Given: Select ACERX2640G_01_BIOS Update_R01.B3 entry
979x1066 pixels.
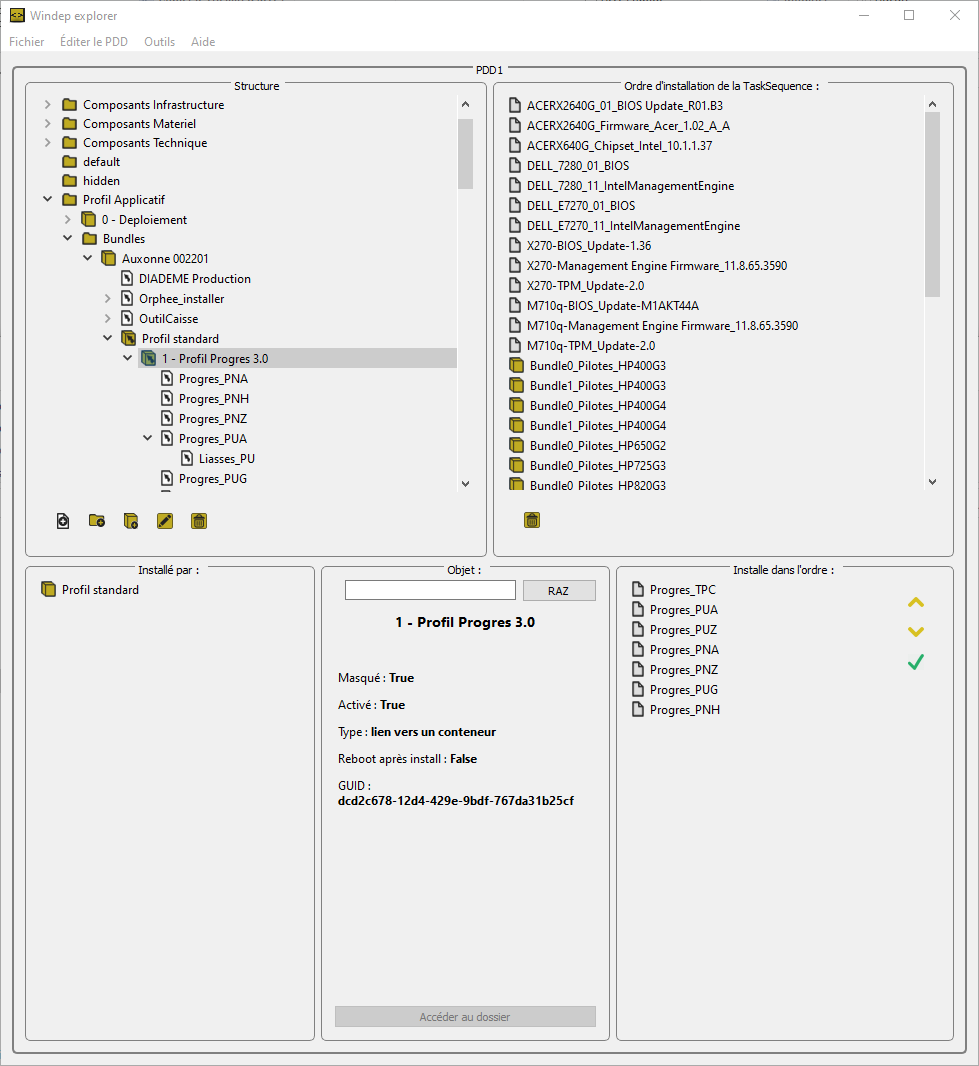Looking at the screenshot, I should (x=624, y=105).
